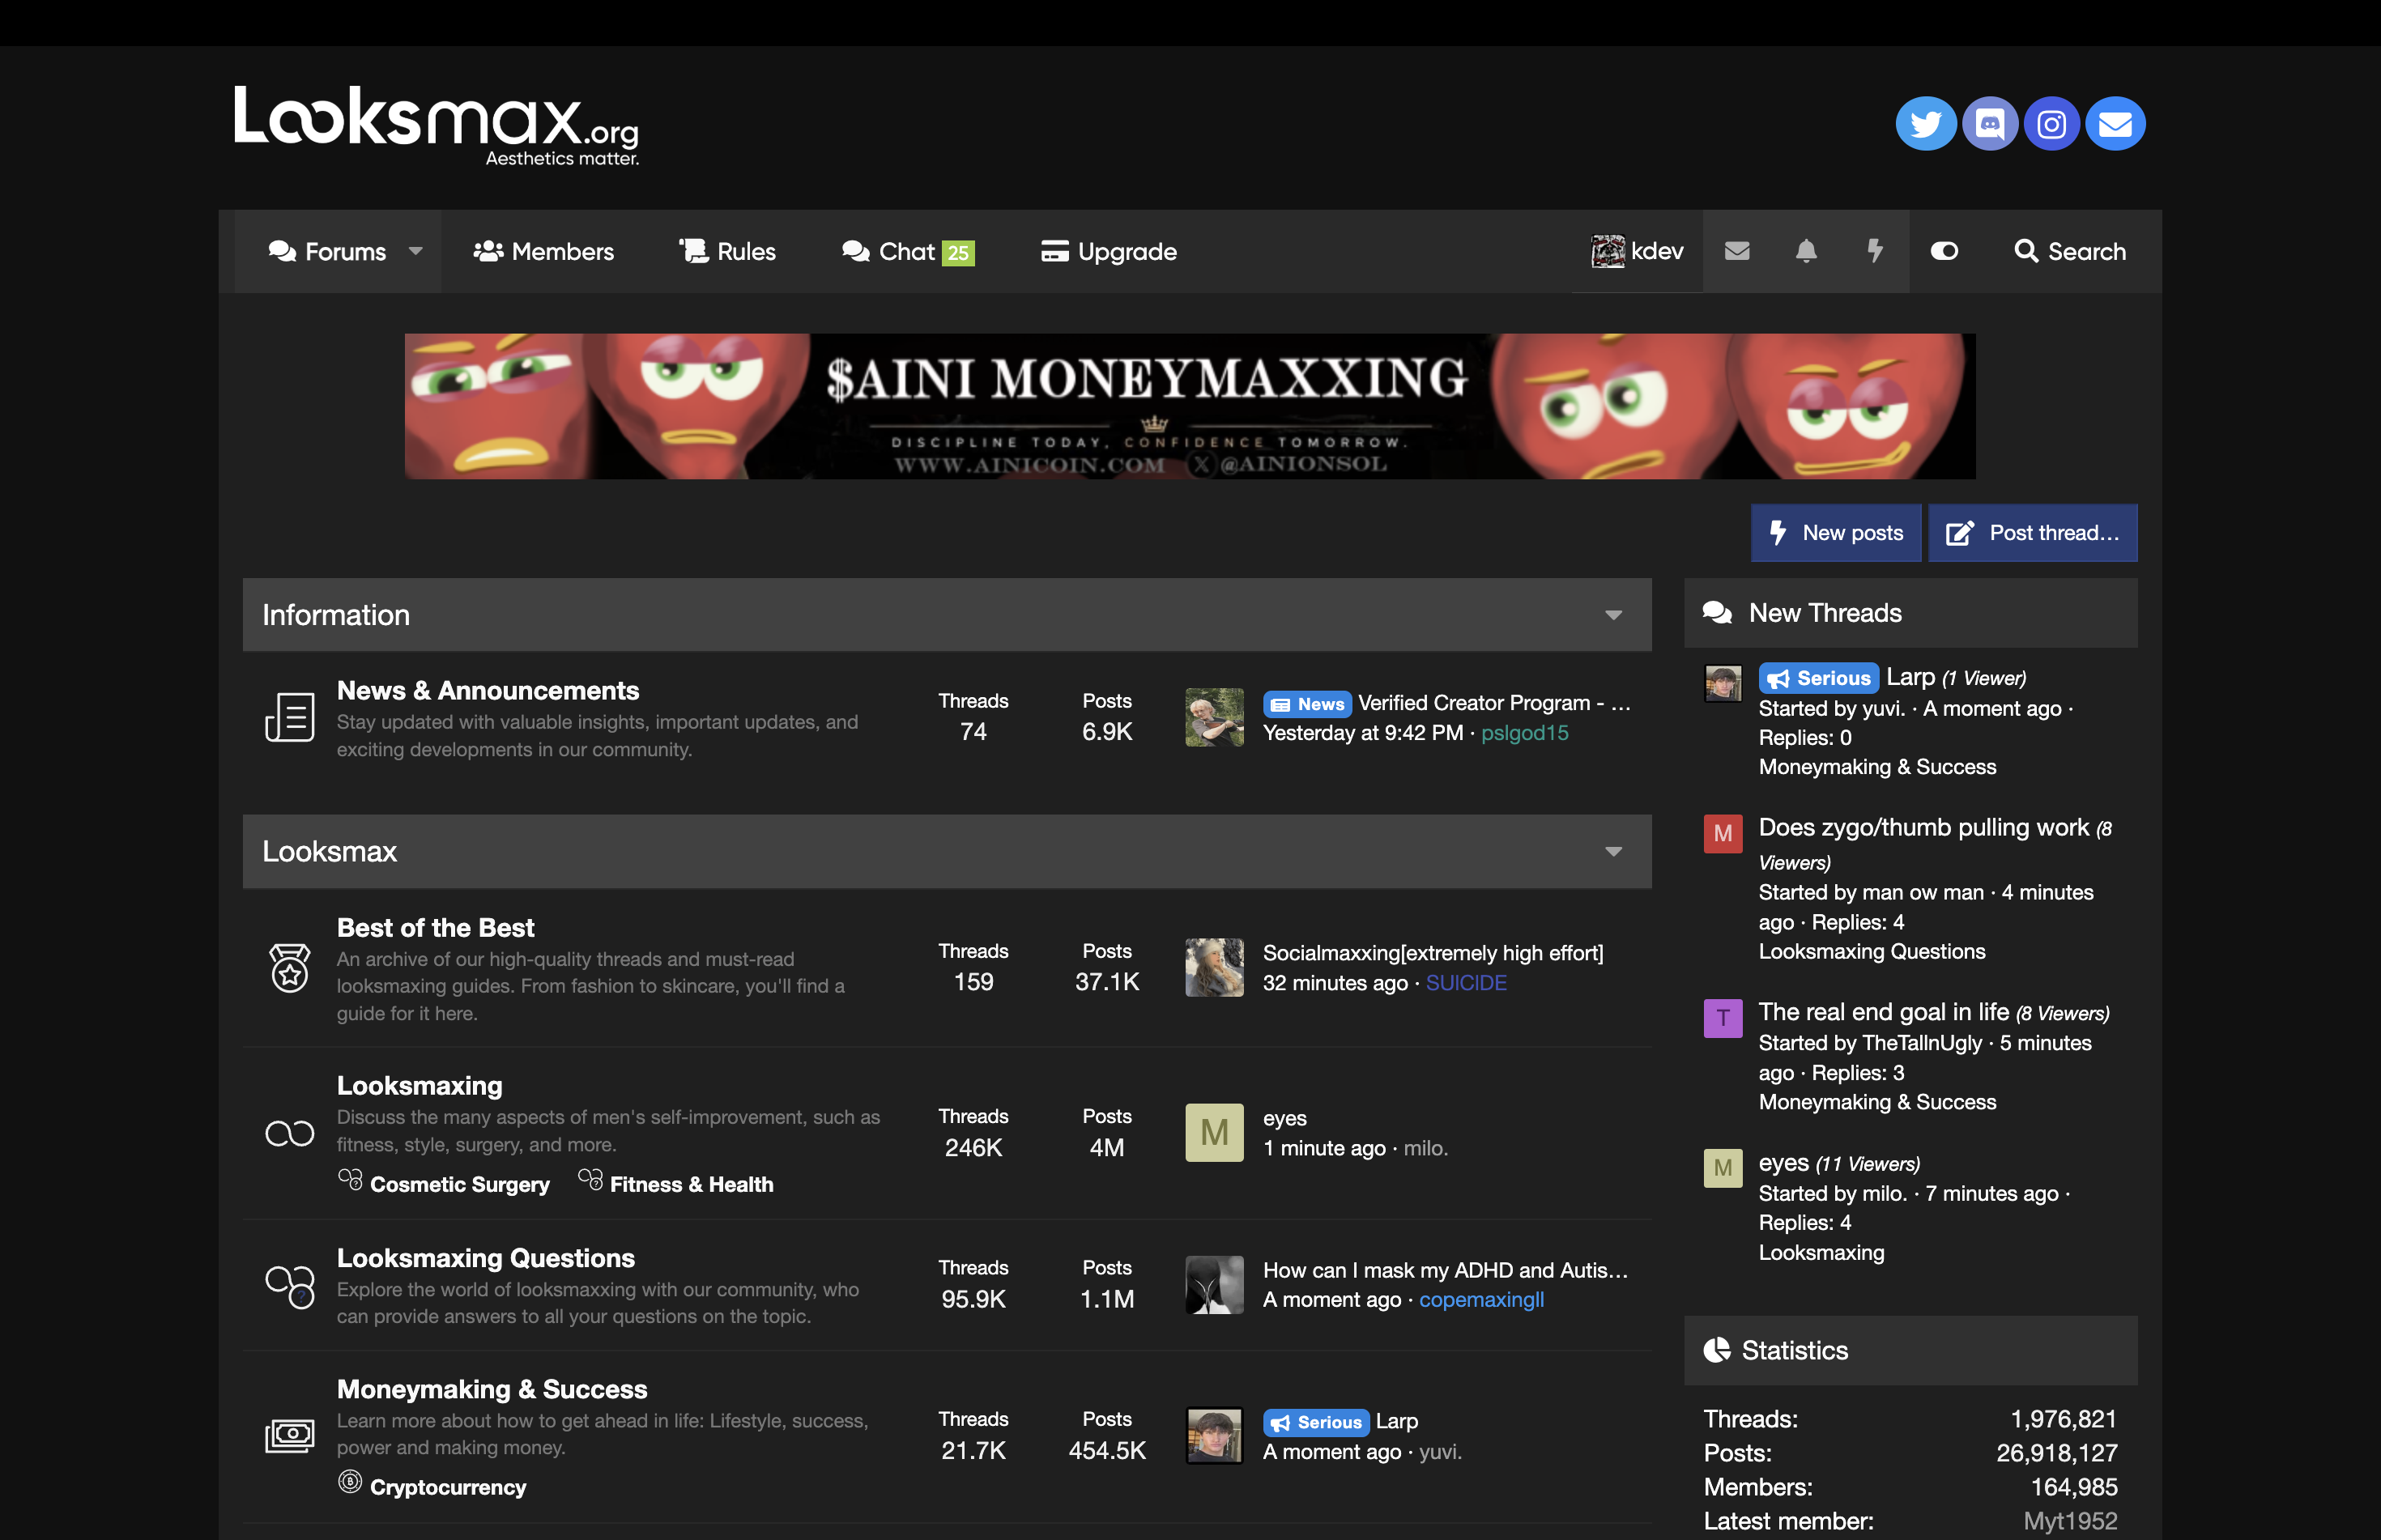Screen dimensions: 2381x1540
Task: Open How can I mask my ADHD thread
Action: [1445, 1270]
